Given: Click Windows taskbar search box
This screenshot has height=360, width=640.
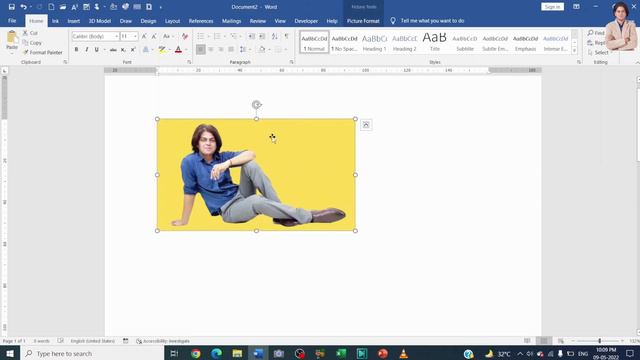Looking at the screenshot, I should click(92, 353).
